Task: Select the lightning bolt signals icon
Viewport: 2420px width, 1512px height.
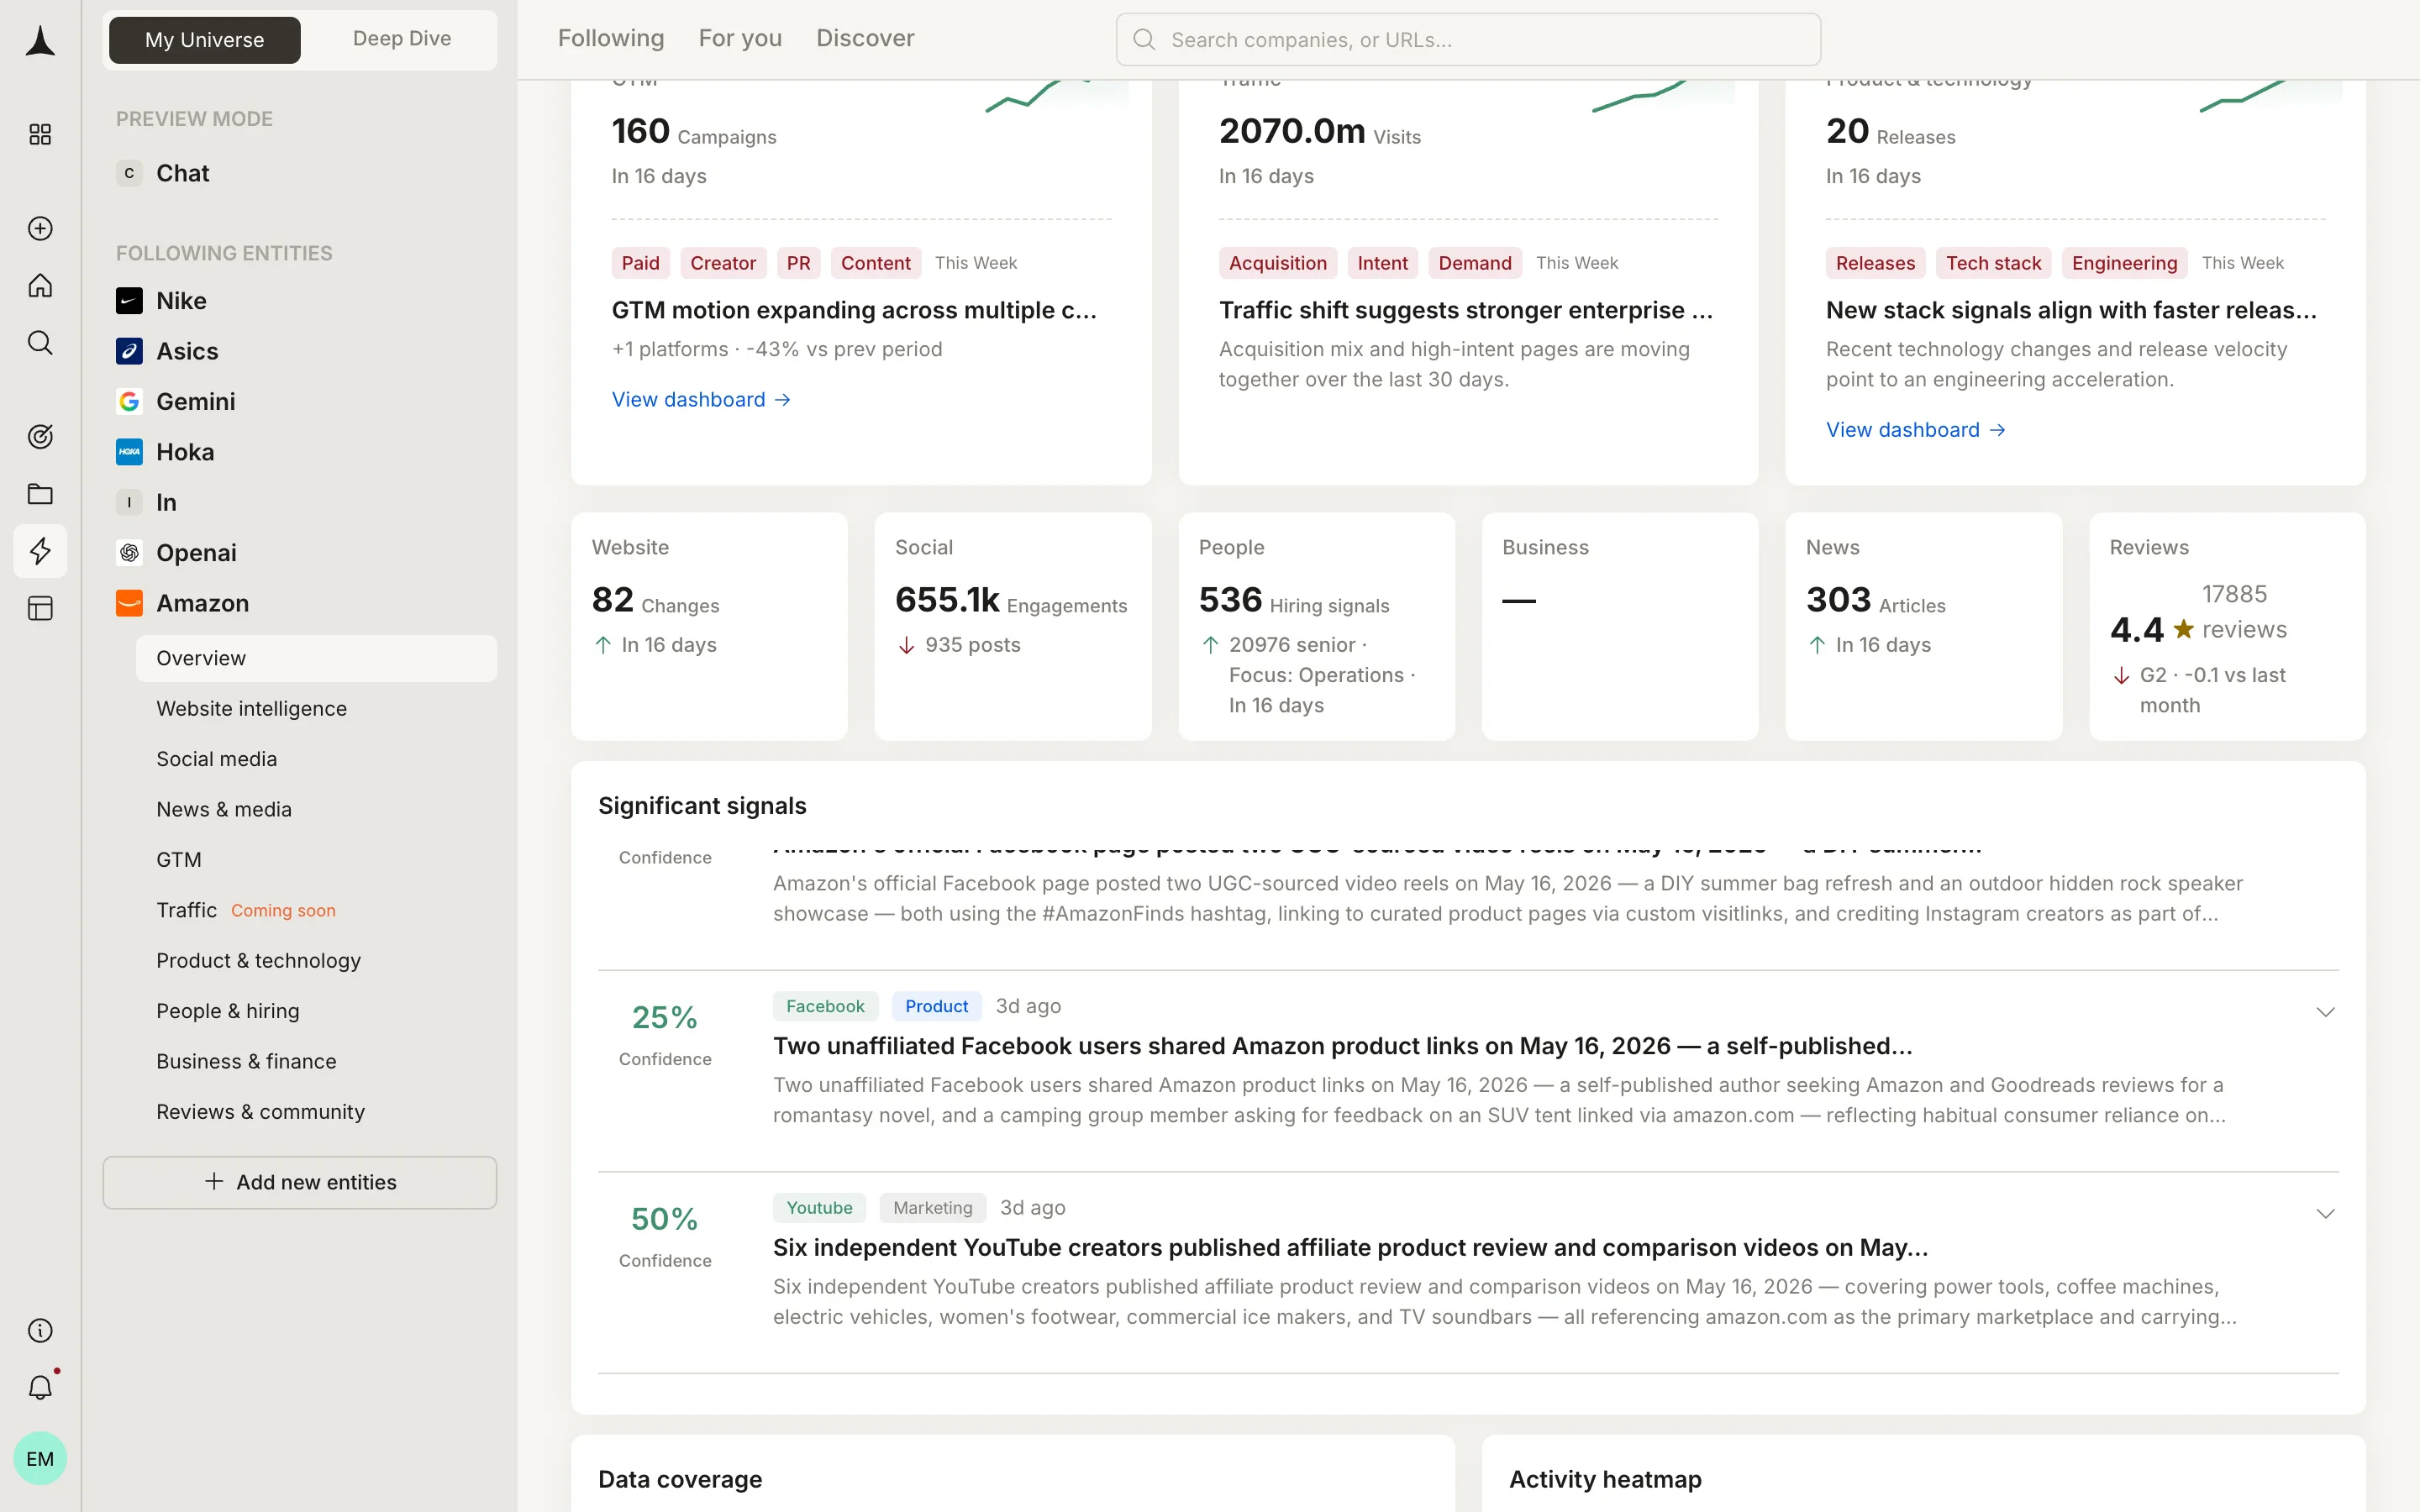Action: (40, 551)
